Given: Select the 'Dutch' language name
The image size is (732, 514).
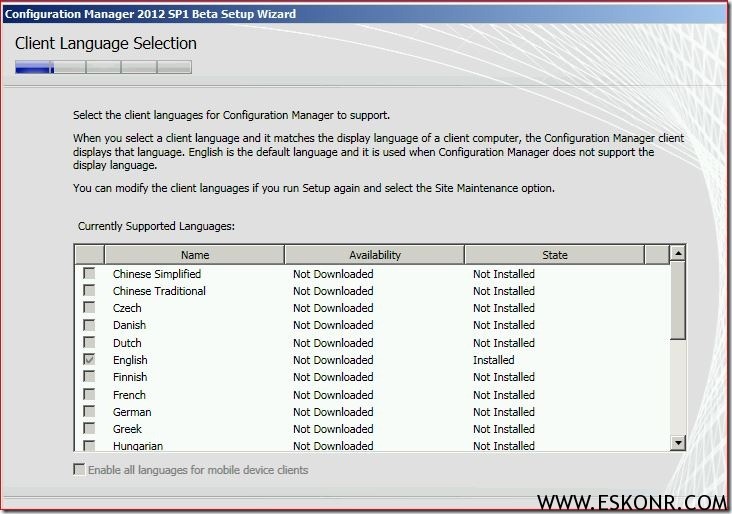Looking at the screenshot, I should (x=127, y=343).
